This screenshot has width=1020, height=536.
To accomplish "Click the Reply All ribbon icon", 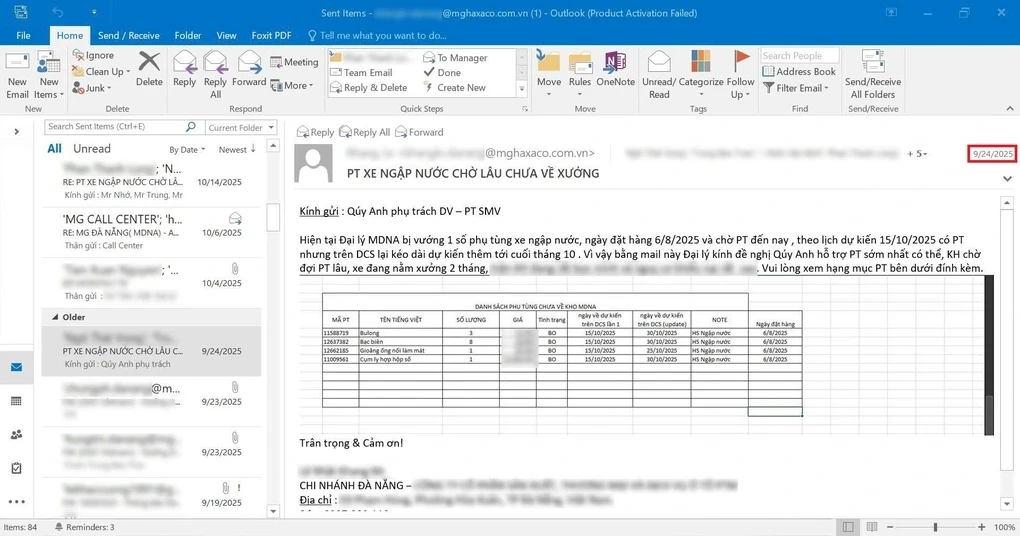I will click(215, 73).
